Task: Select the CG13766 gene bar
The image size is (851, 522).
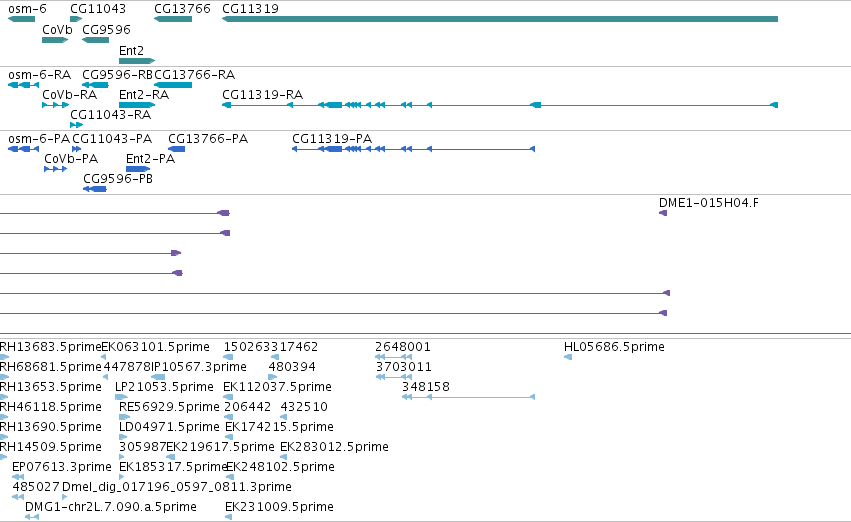Action: coord(173,19)
